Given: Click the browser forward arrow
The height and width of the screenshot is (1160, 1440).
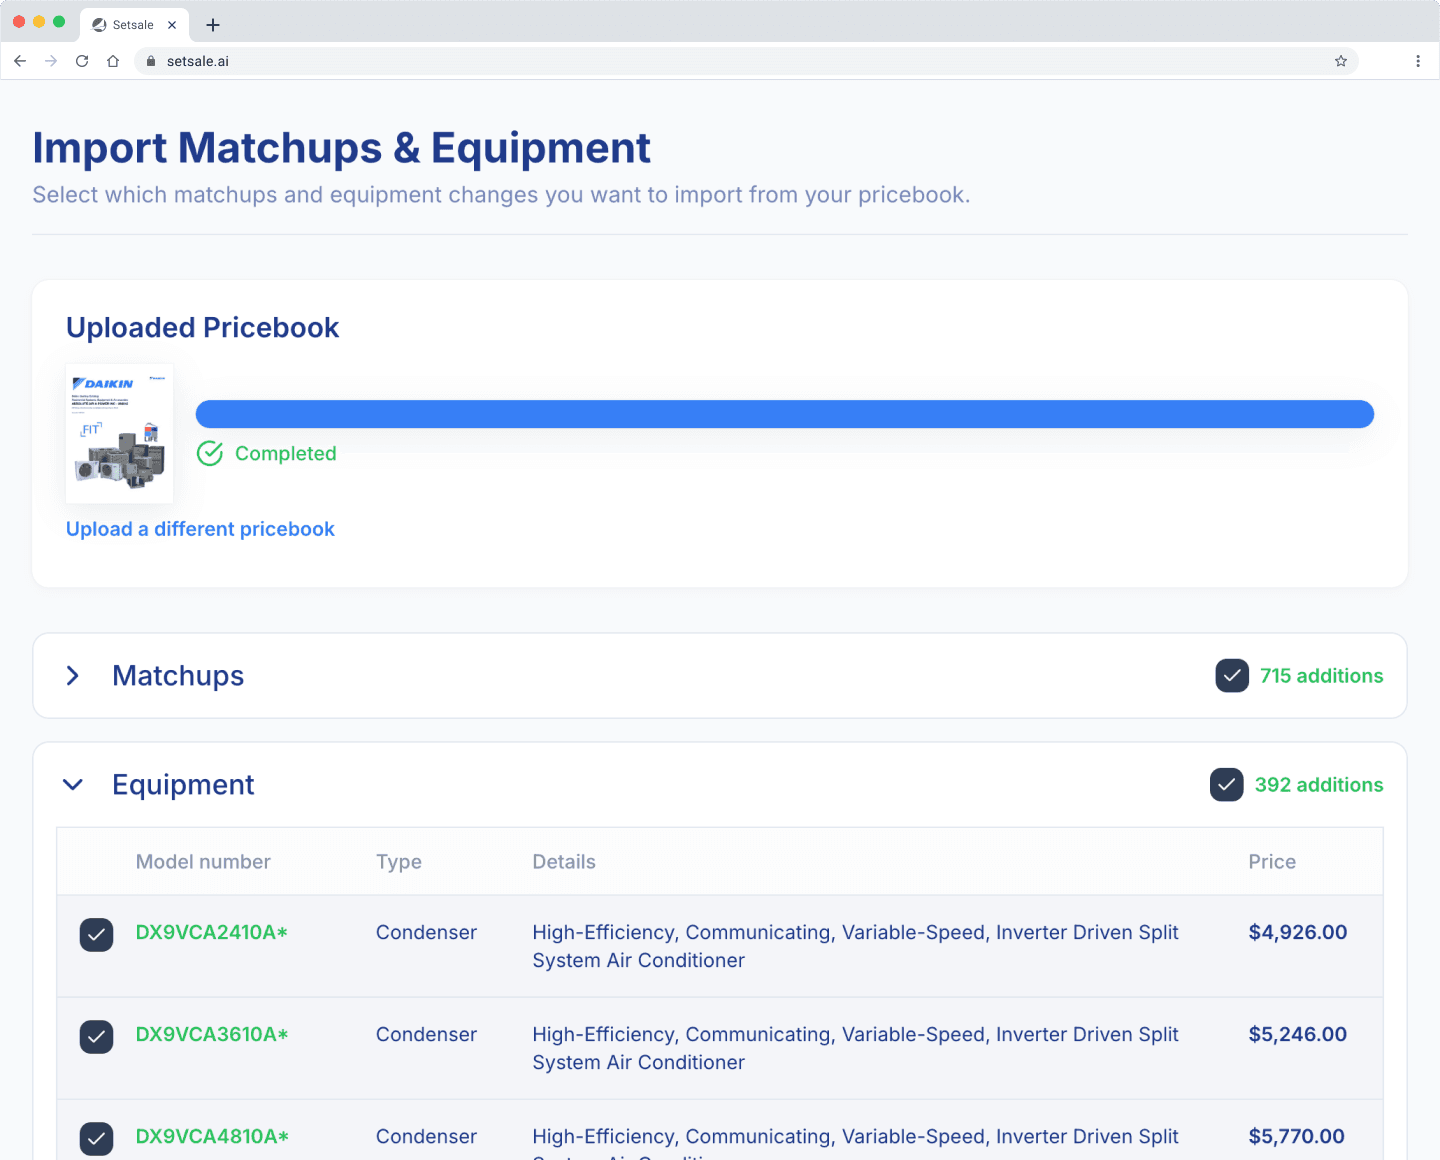Looking at the screenshot, I should [x=51, y=61].
